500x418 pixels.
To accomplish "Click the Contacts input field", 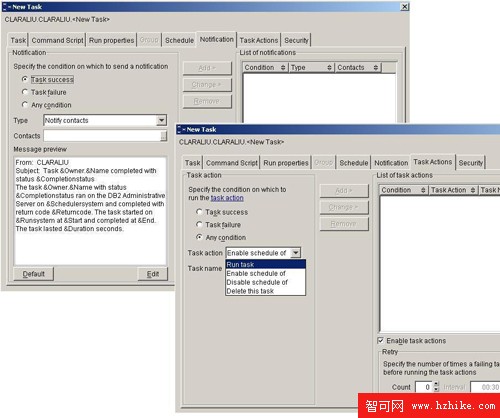I will click(x=102, y=136).
